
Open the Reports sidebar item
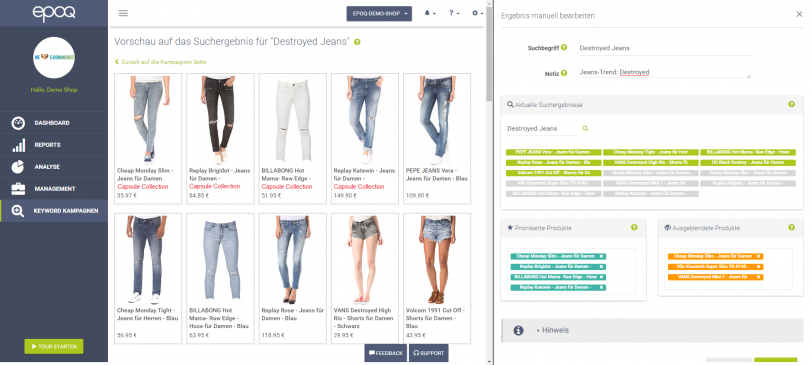(54, 145)
